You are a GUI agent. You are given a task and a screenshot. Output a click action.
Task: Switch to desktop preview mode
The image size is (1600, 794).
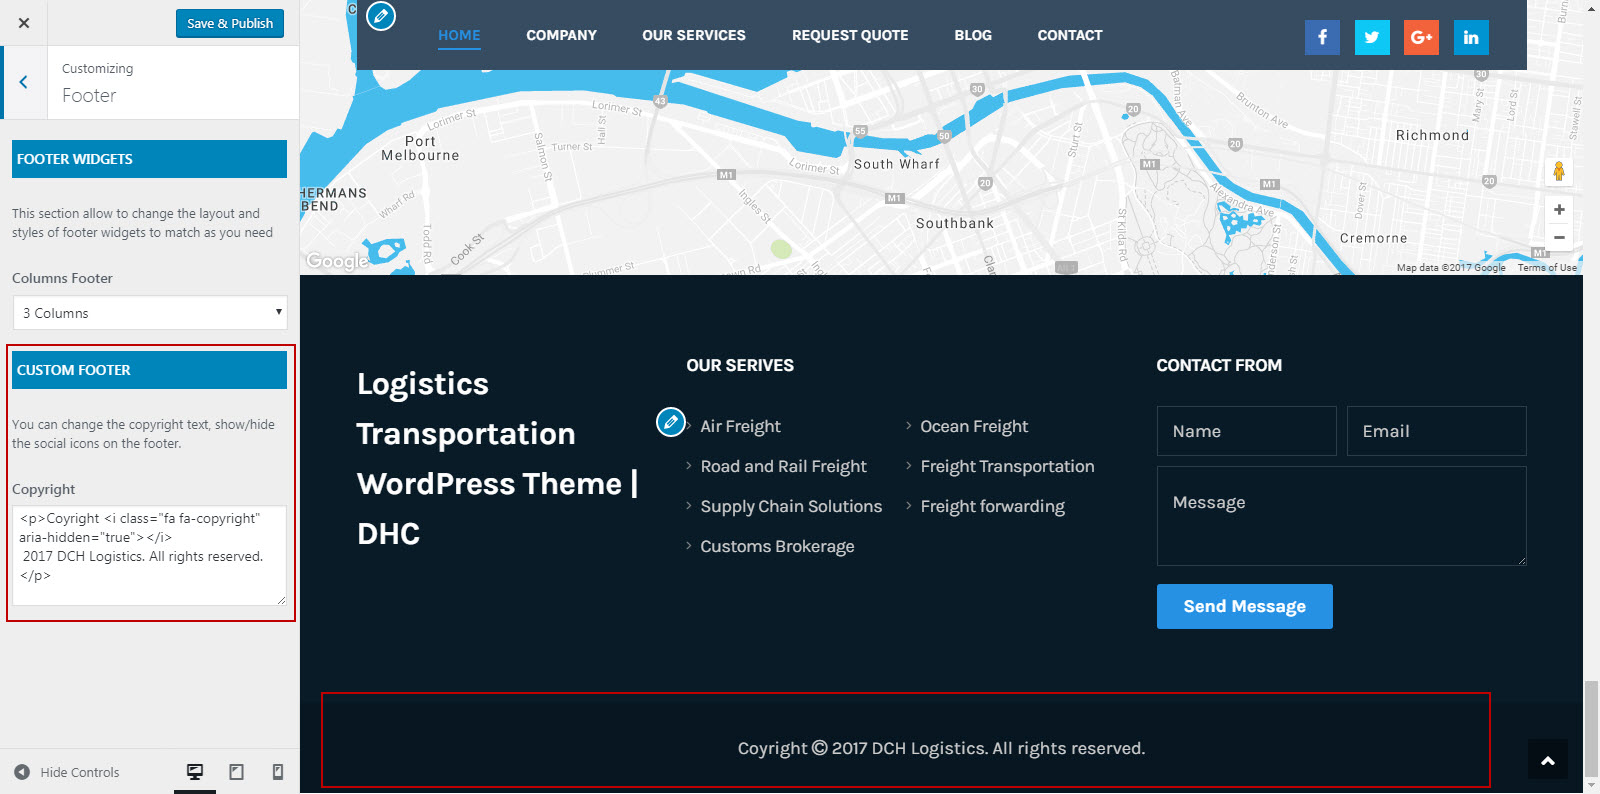tap(195, 772)
